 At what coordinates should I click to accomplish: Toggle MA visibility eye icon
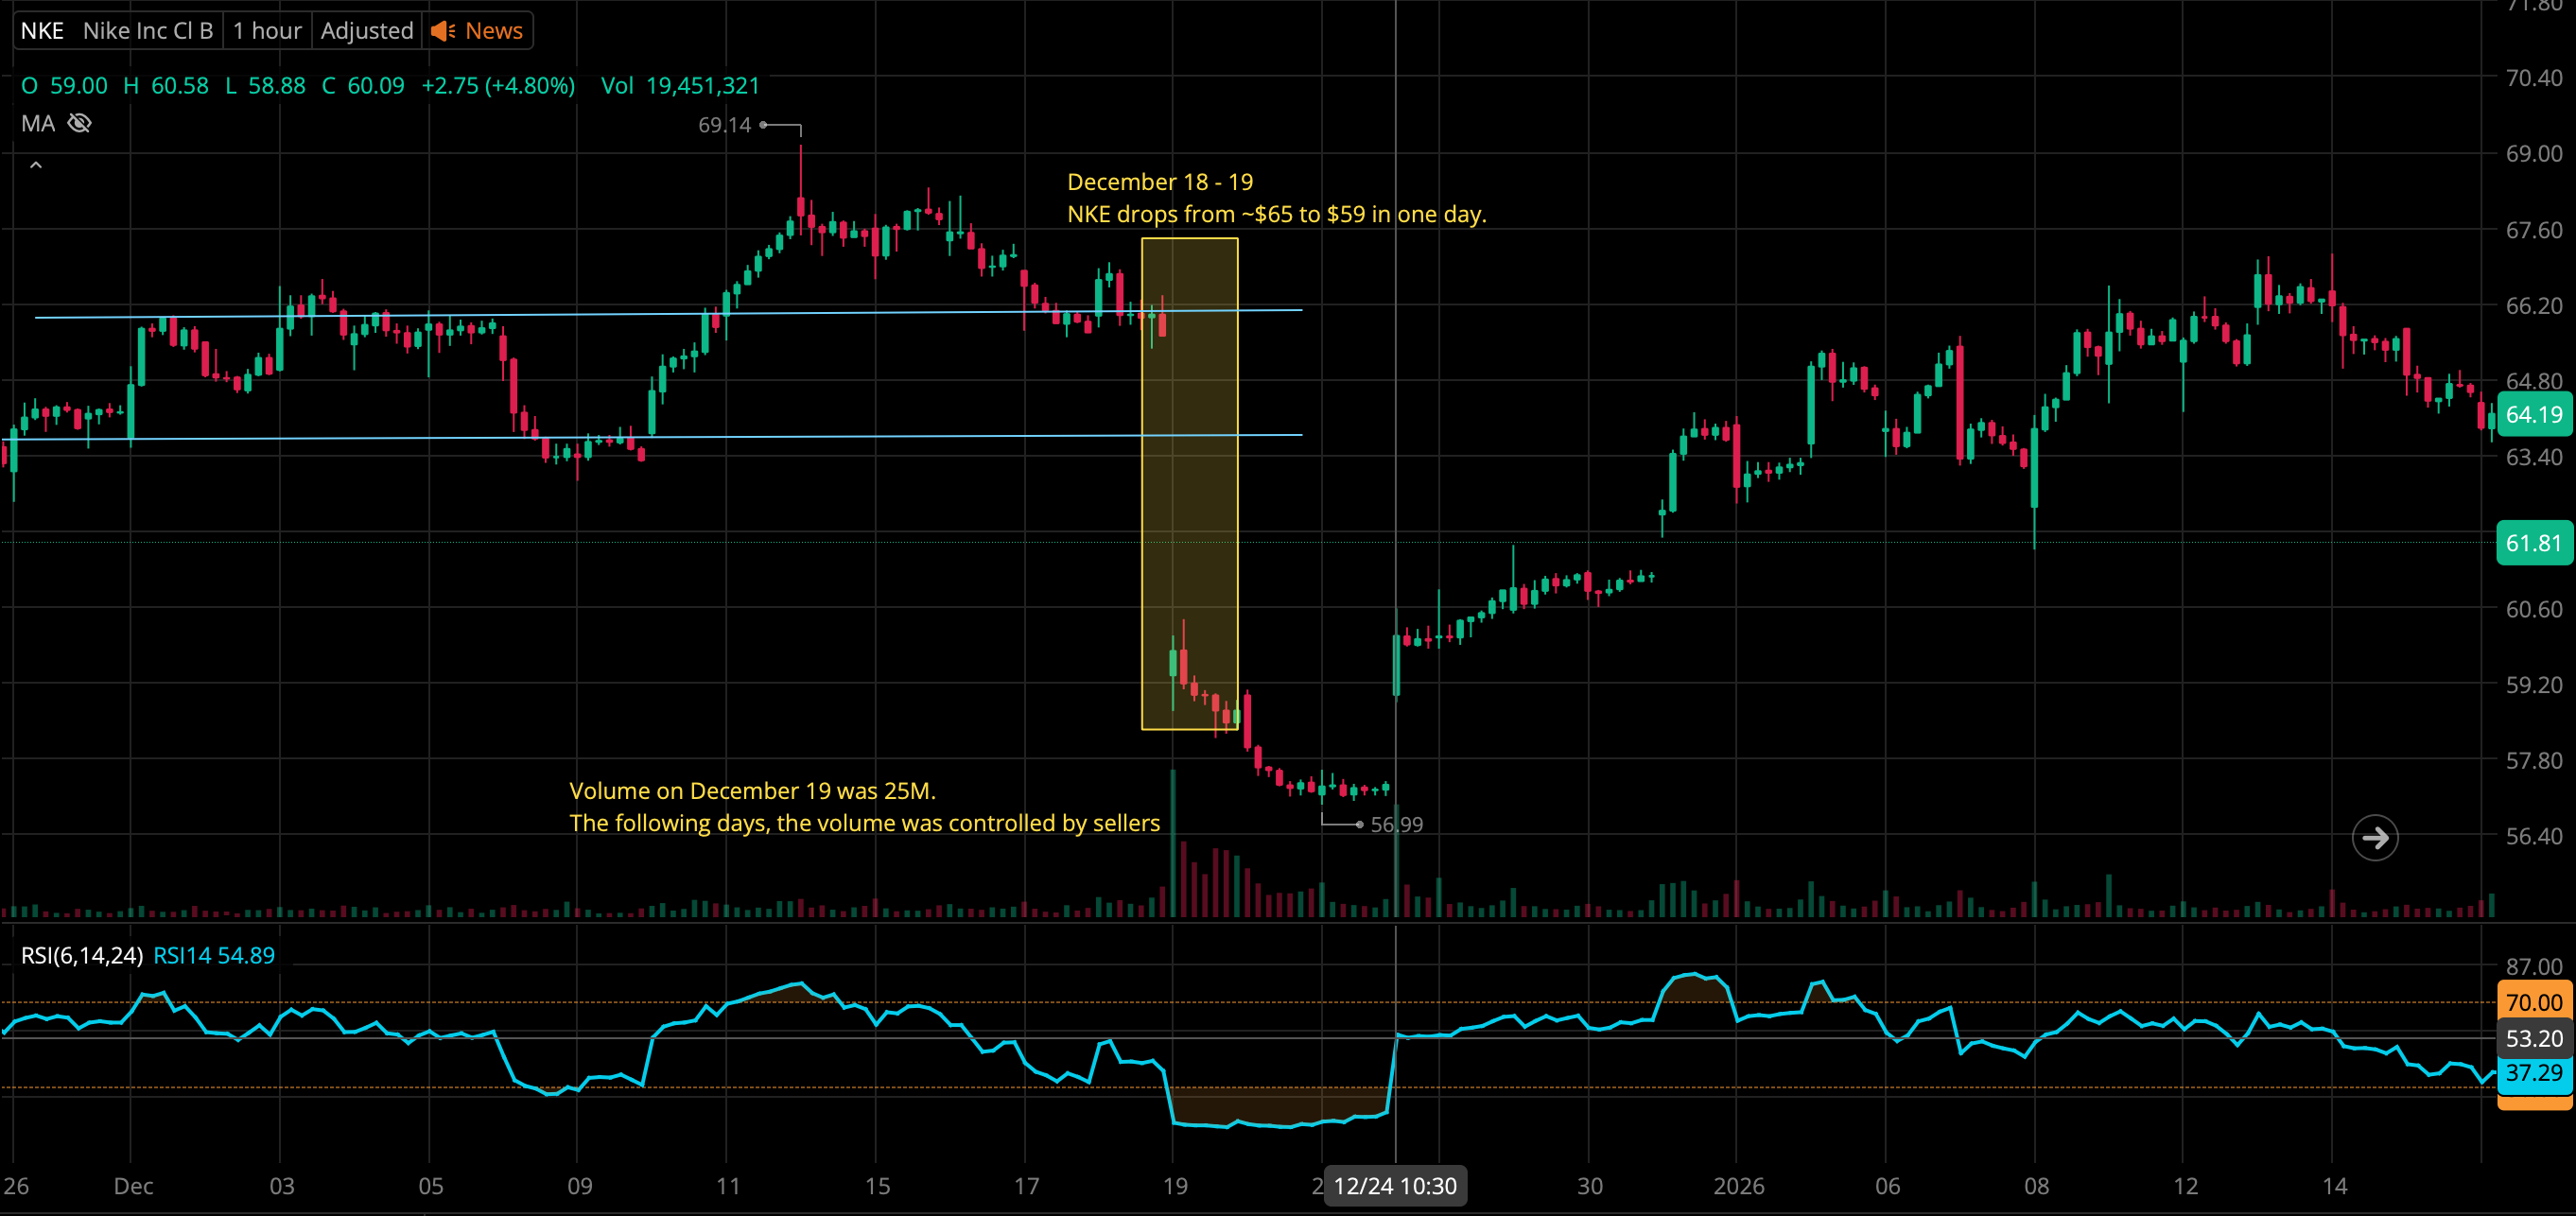(79, 123)
